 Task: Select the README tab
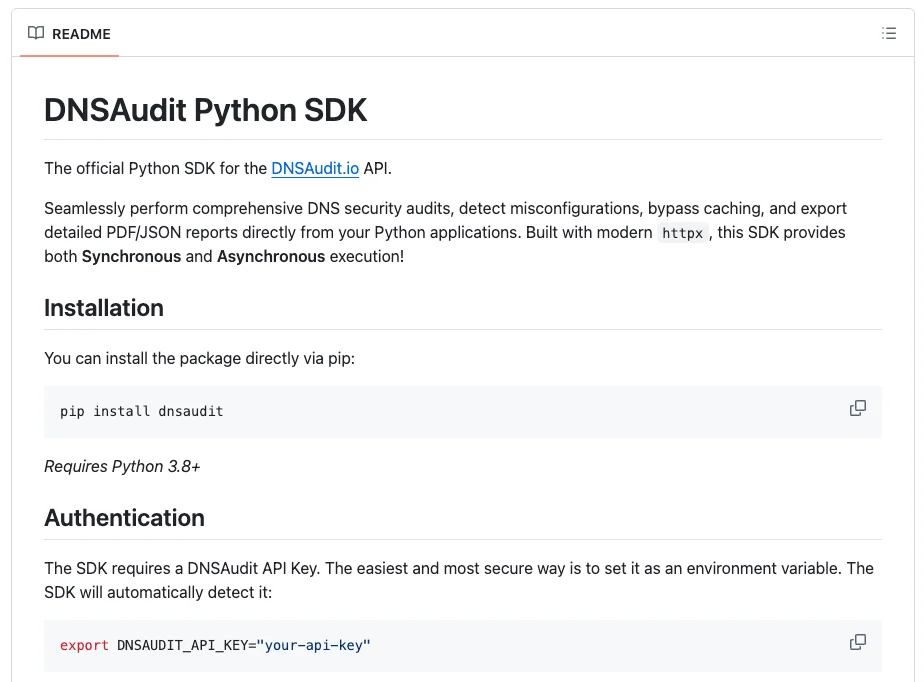tap(70, 34)
